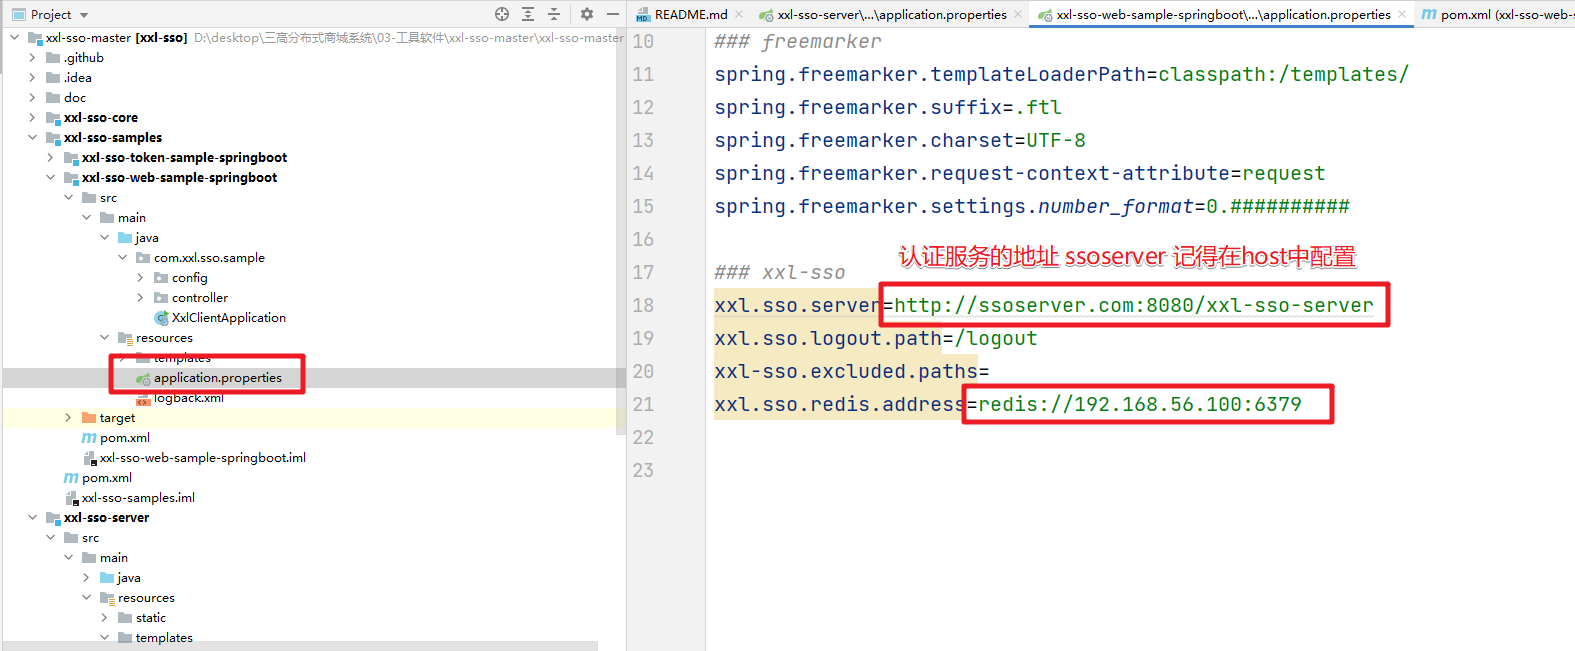This screenshot has height=651, width=1575.
Task: Collapse xxl-sso-web-sample-springboot module
Action: tap(51, 178)
